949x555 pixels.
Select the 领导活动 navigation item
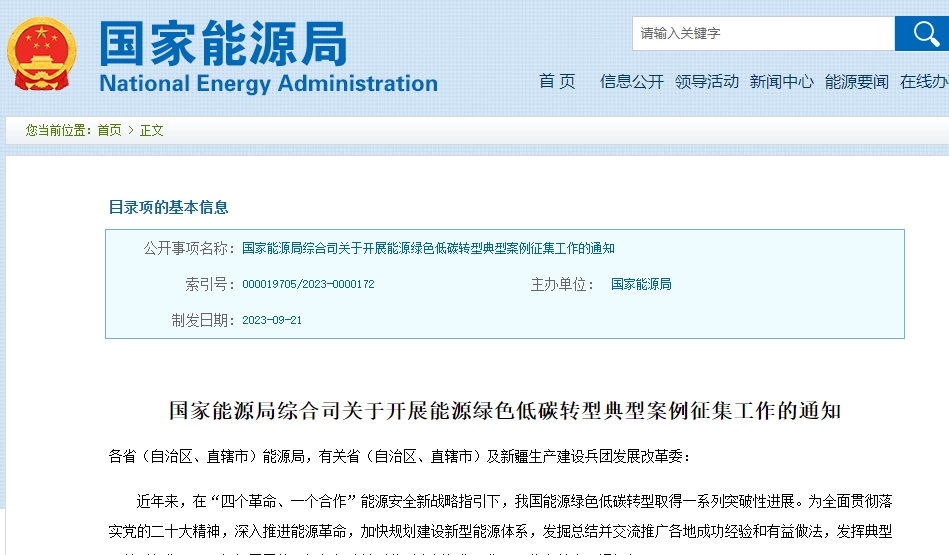(x=706, y=82)
